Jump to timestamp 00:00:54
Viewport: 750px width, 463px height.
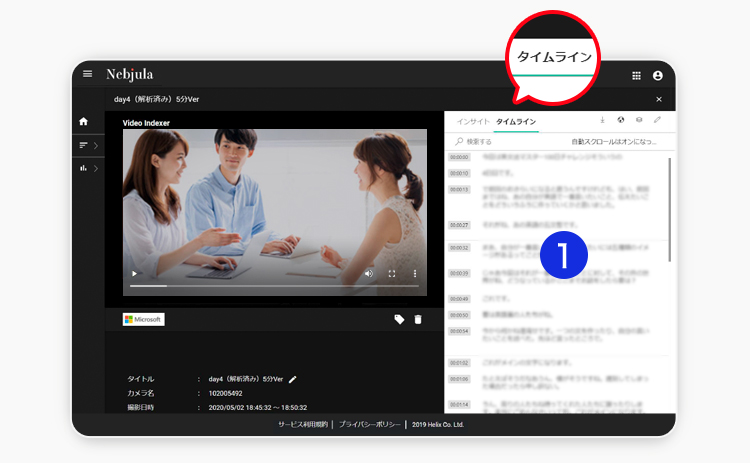point(459,331)
